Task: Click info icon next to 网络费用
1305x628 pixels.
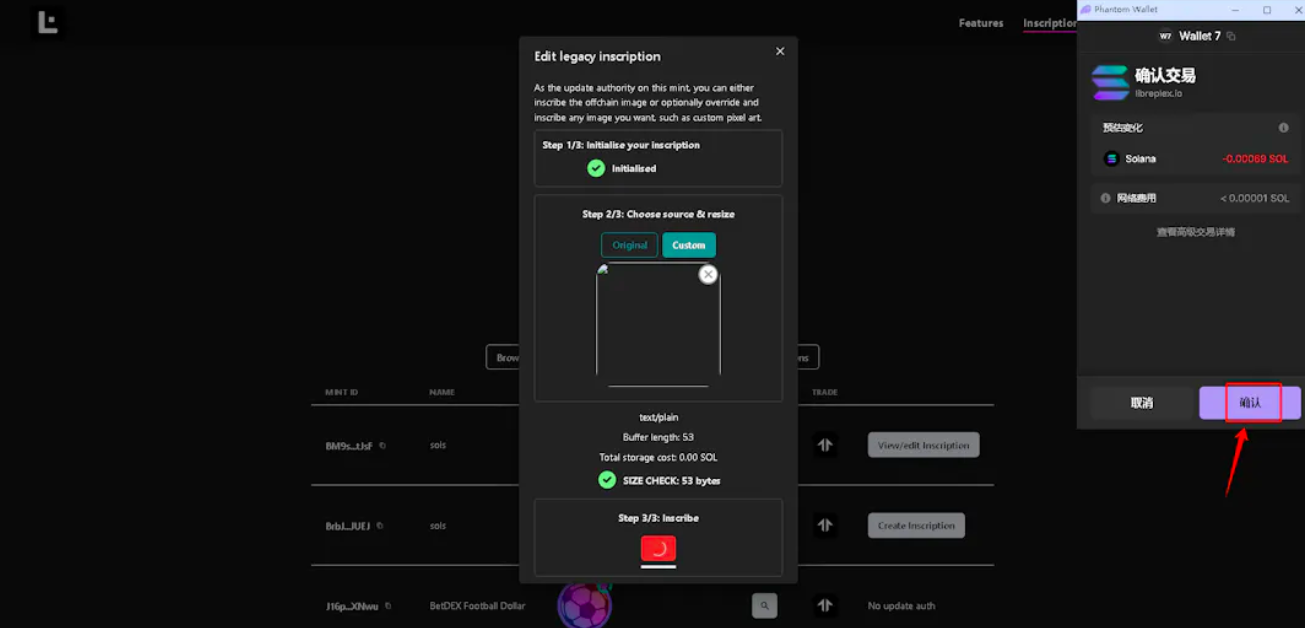Action: [1105, 198]
